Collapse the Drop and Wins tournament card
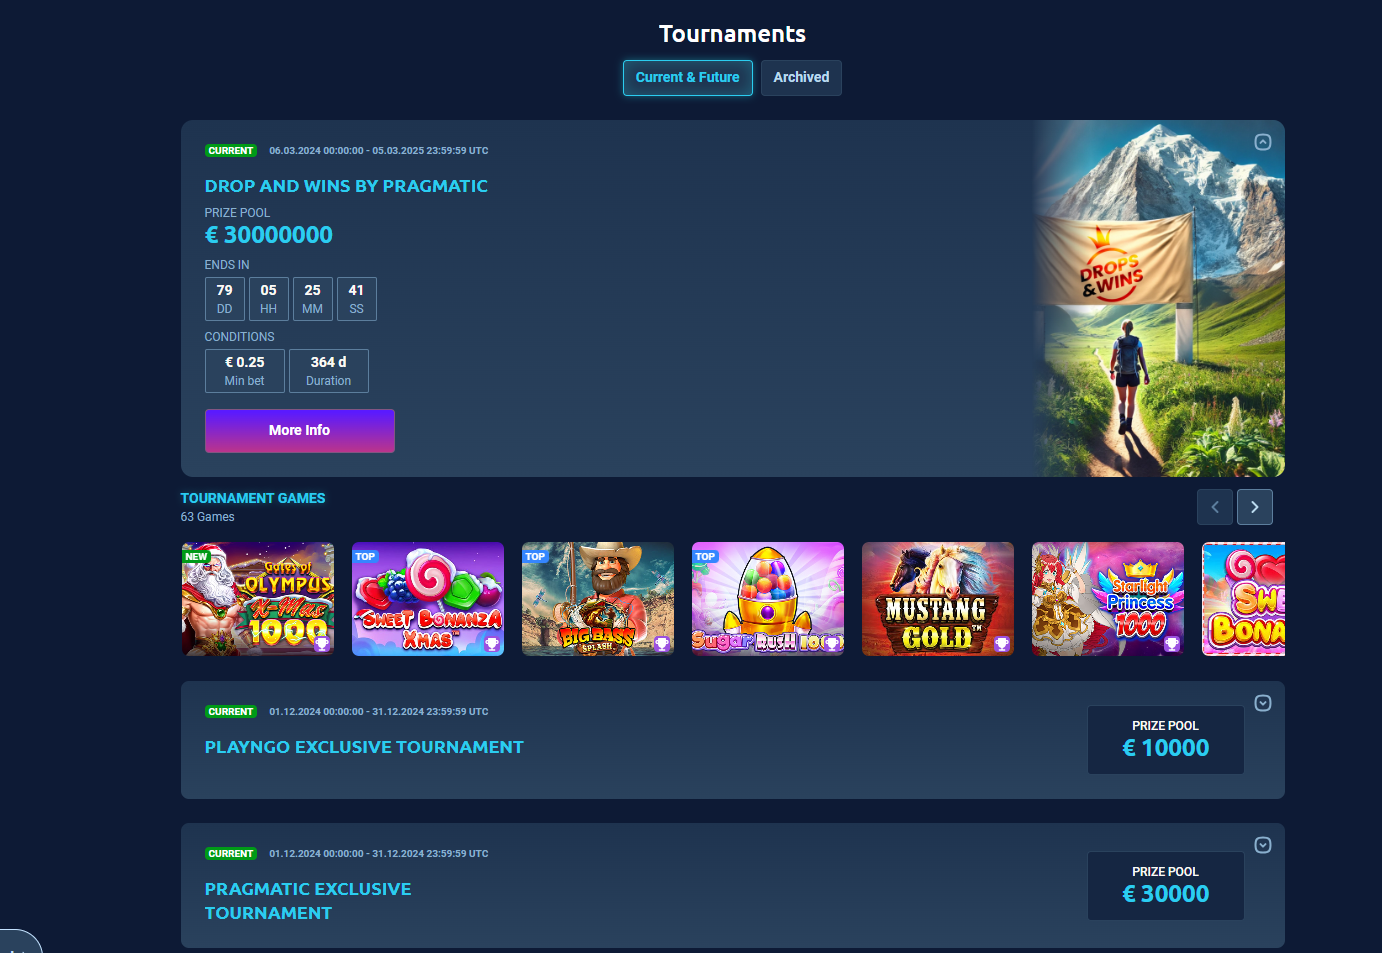Screen dimensions: 1382x953 tap(1263, 142)
